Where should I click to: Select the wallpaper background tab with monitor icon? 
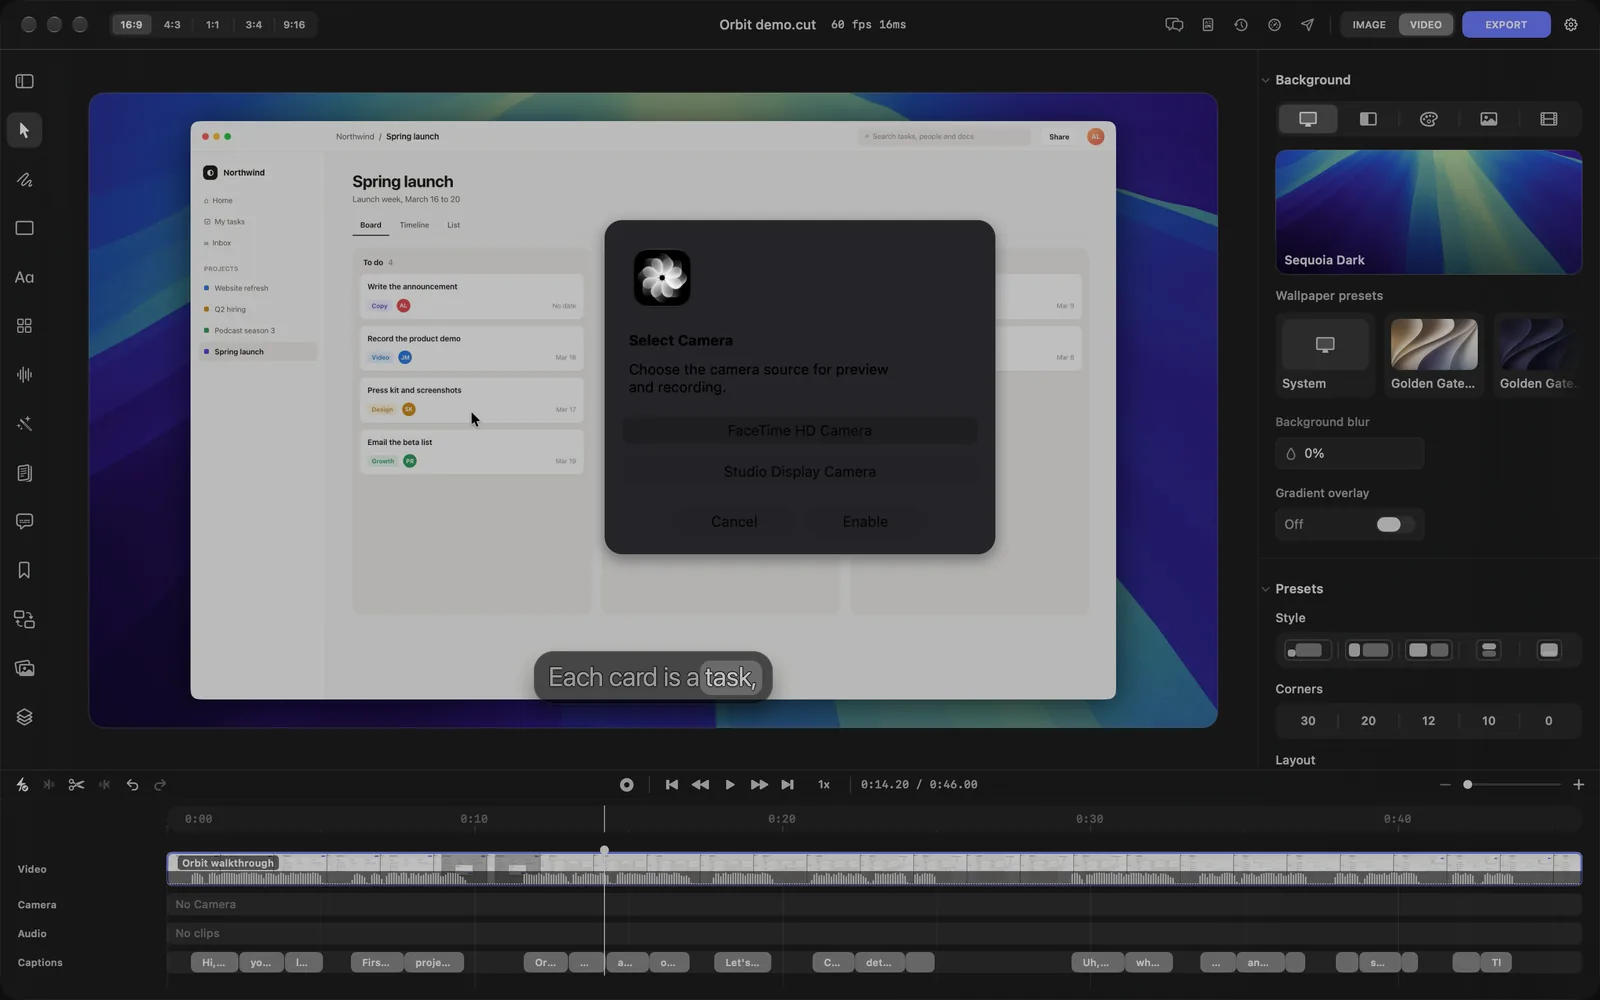[x=1308, y=119]
